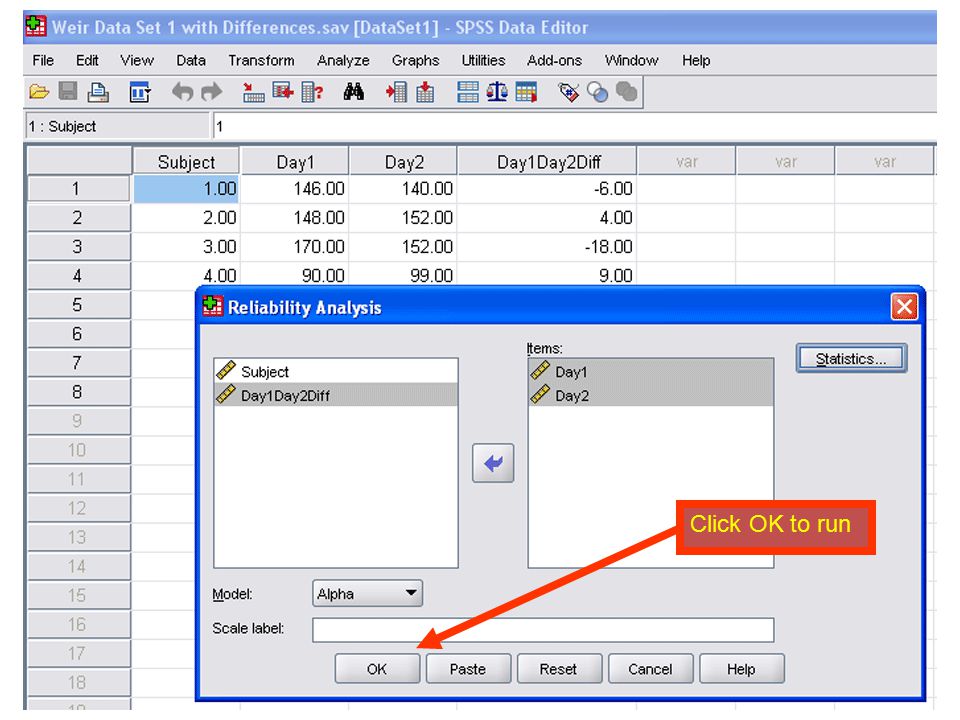
Task: Click the Subject column header
Action: [186, 162]
